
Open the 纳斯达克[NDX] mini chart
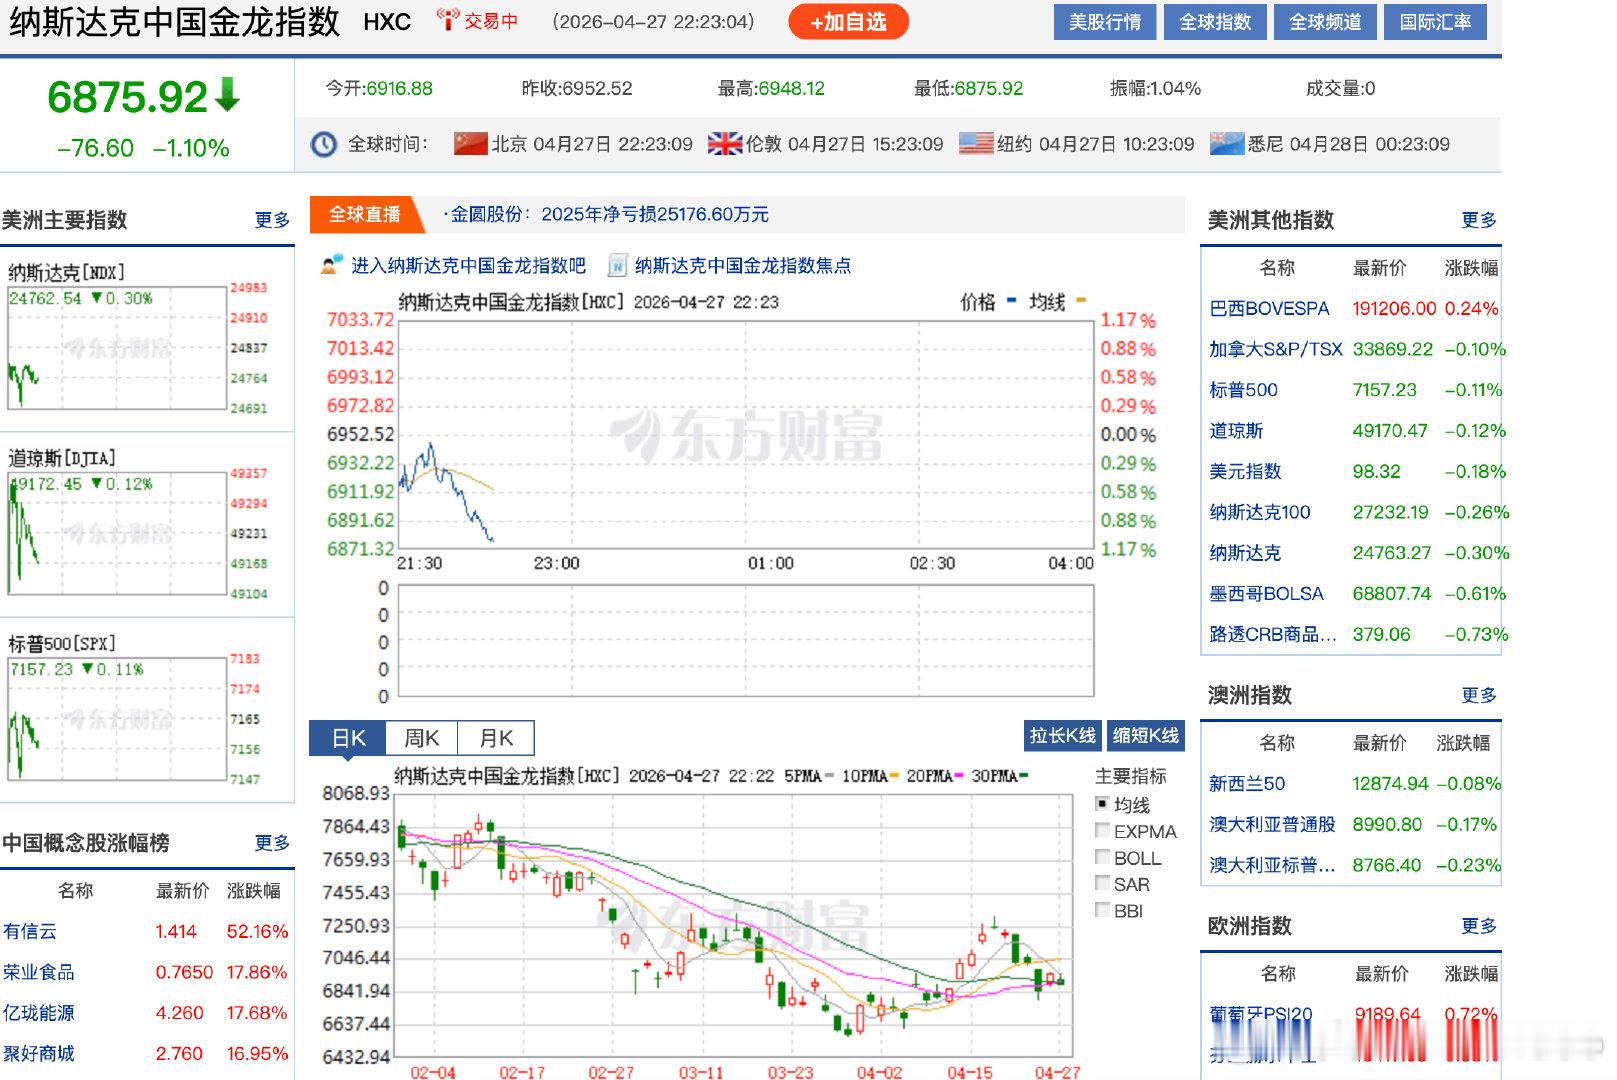pos(117,347)
